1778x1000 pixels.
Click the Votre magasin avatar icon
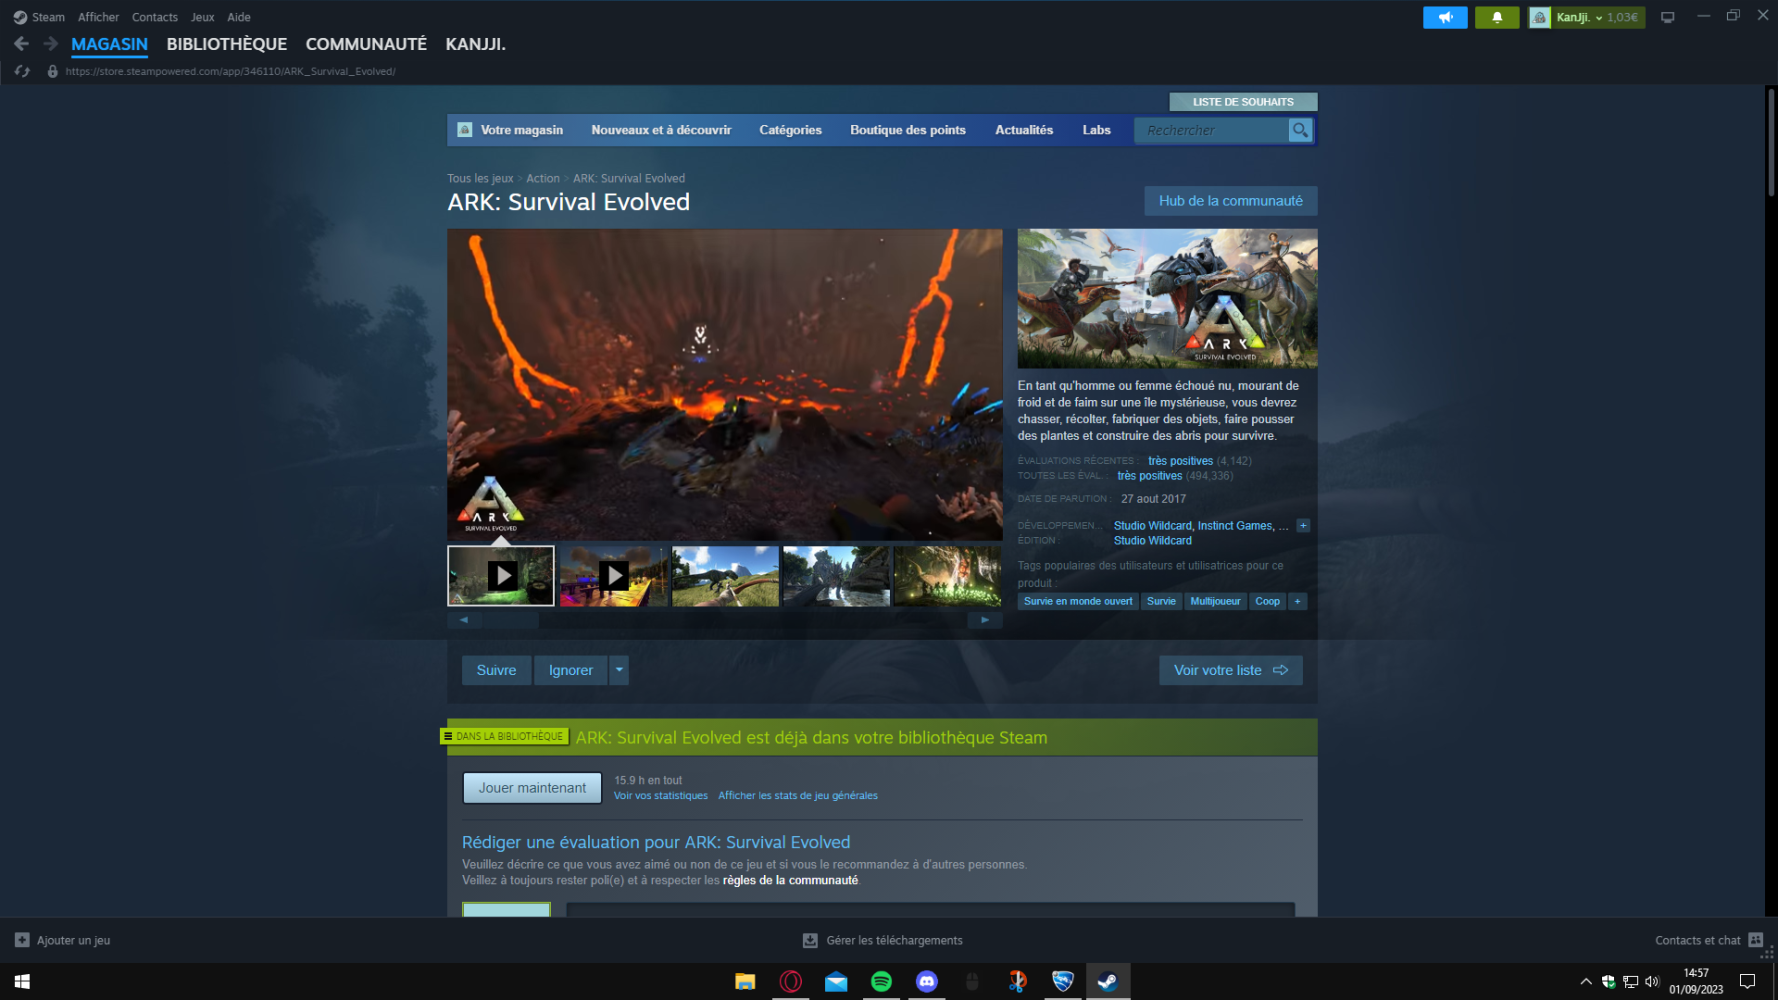tap(465, 130)
